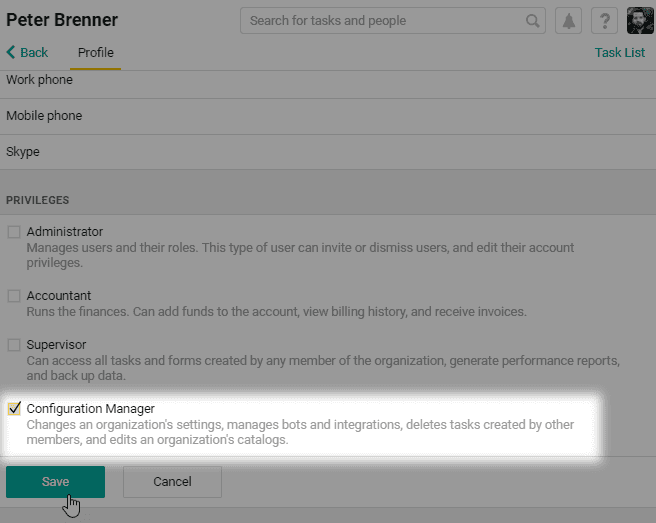Go Back to previous page
Screen dimensions: 656x523
coord(27,52)
